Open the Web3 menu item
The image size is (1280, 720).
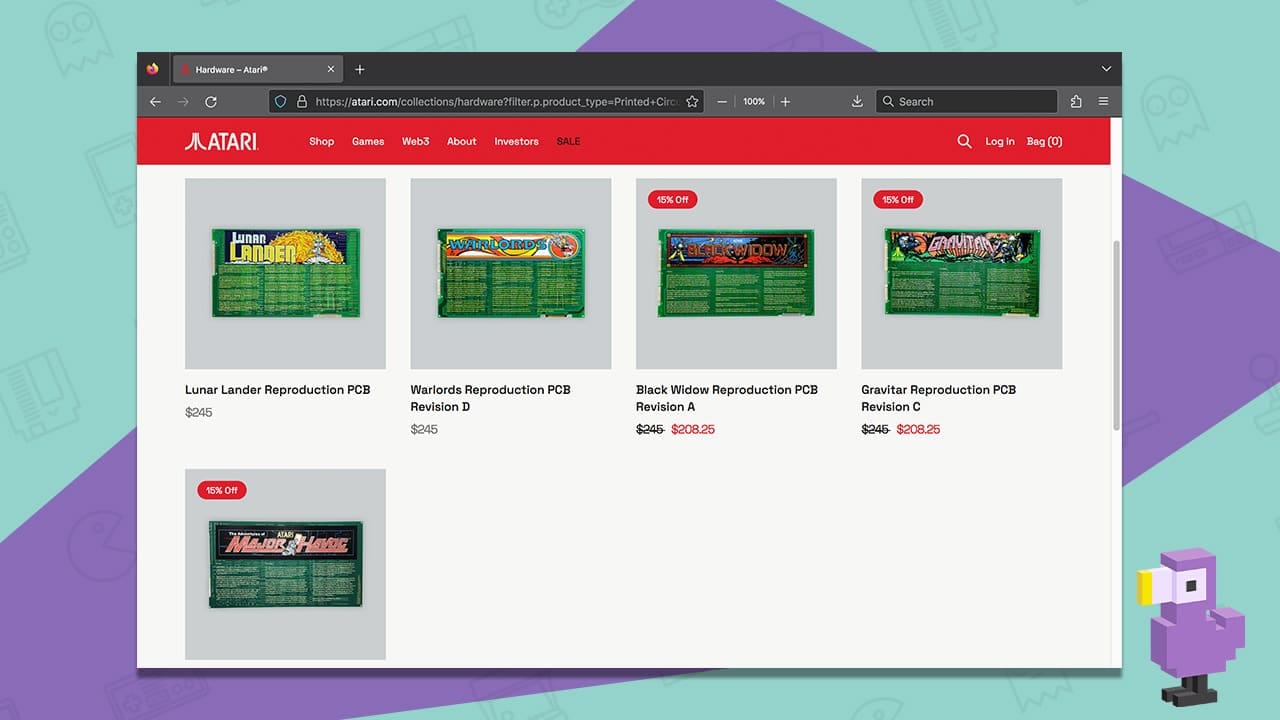coord(416,141)
